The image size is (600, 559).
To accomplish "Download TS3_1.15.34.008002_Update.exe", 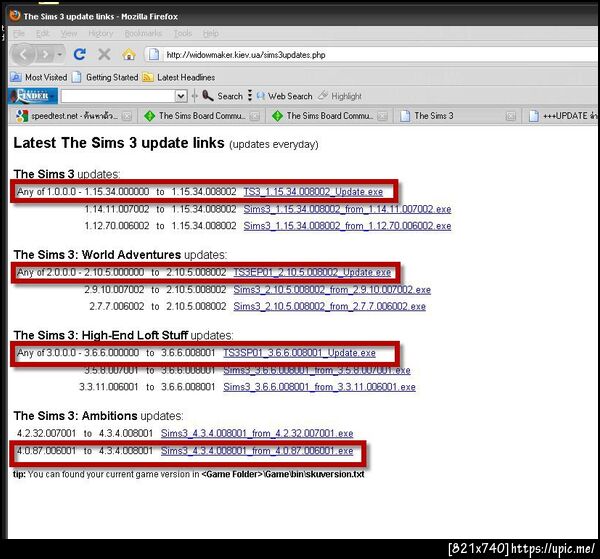I will [x=313, y=192].
